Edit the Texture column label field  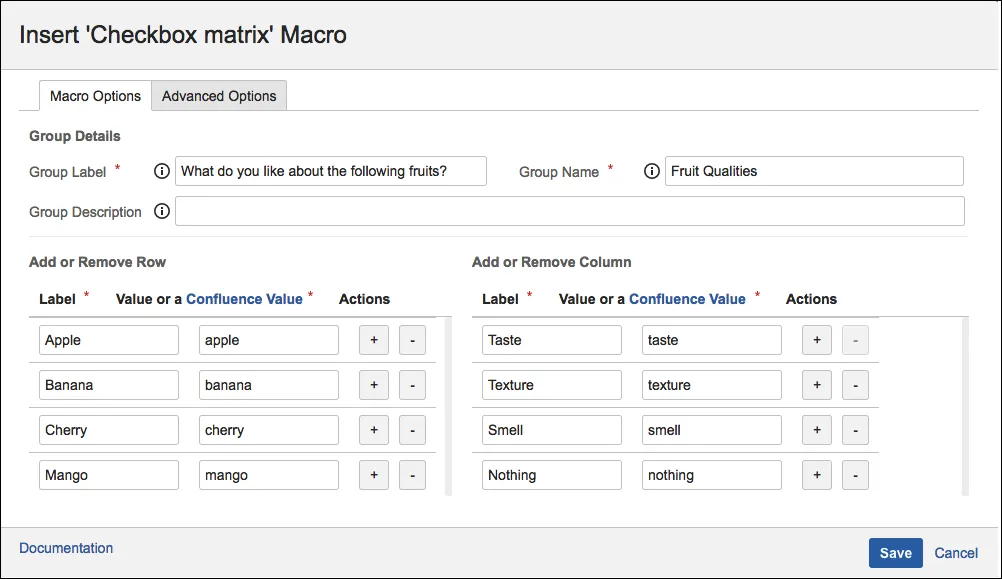[551, 385]
